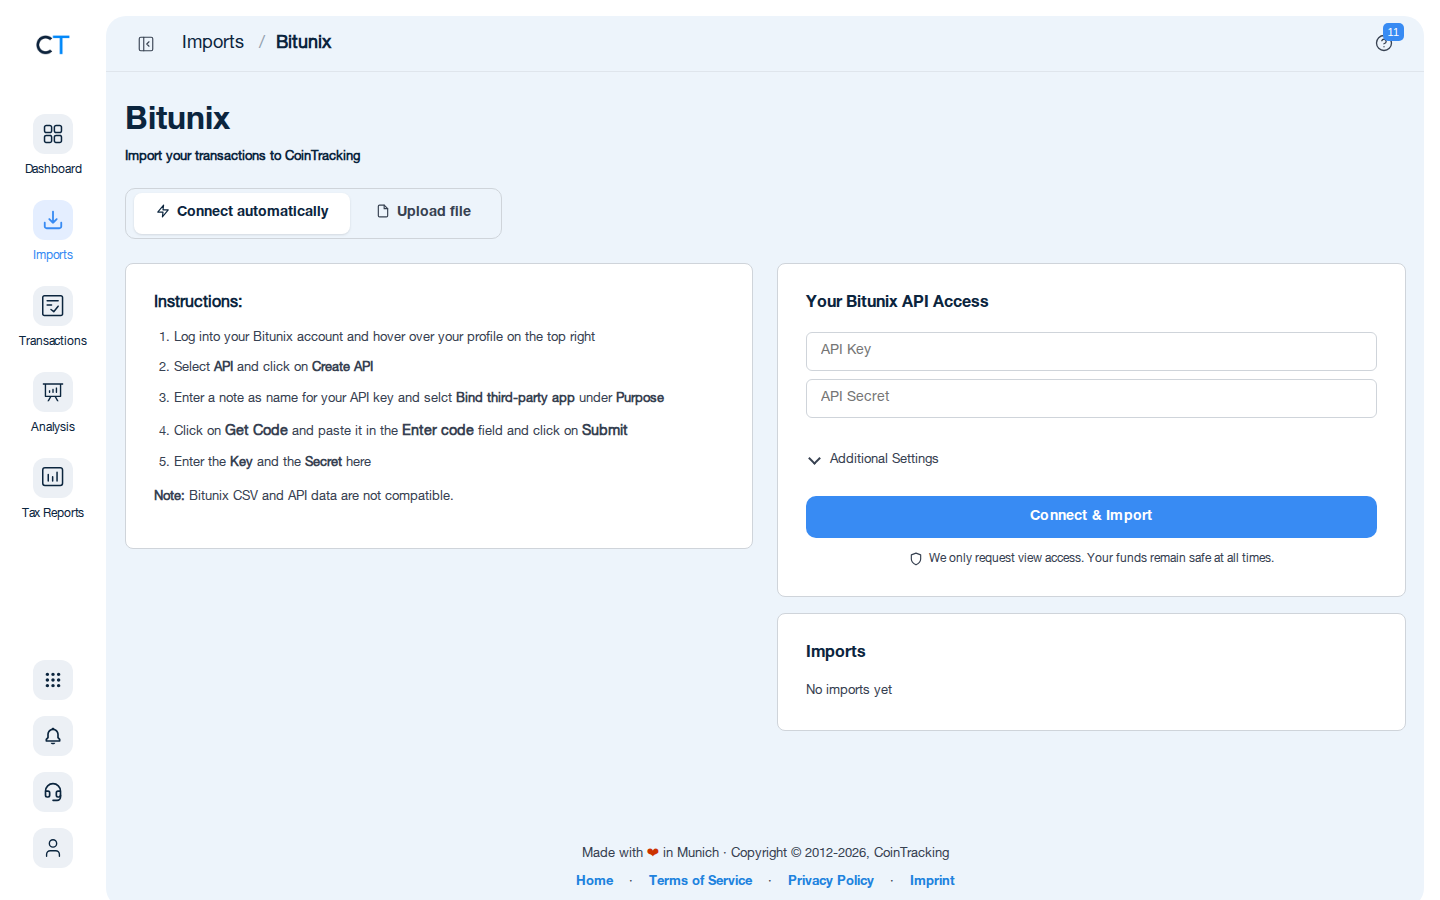
Task: Click the lightning icon in Connect automatically
Action: point(163,211)
